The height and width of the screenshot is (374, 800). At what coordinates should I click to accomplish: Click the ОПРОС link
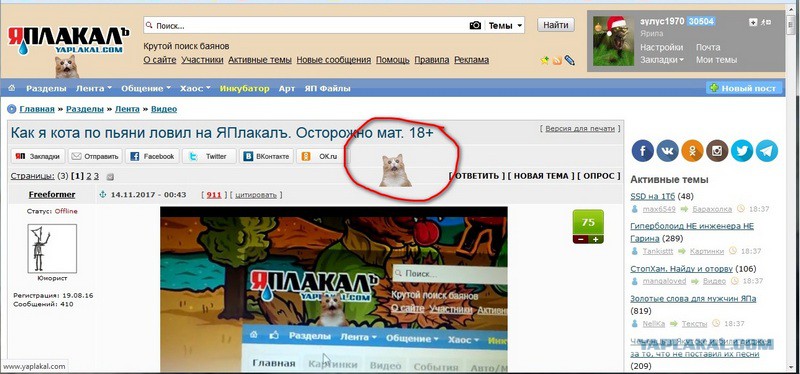coord(599,176)
